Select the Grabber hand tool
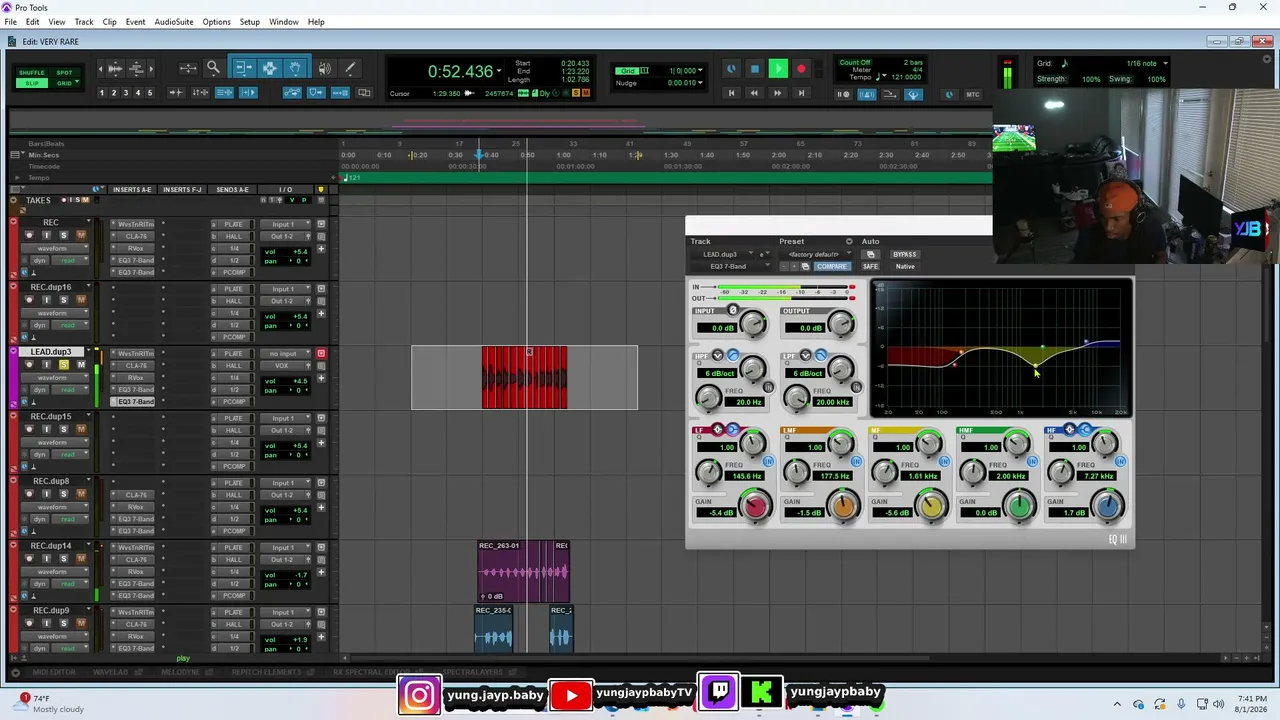The image size is (1280, 720). pyautogui.click(x=295, y=68)
